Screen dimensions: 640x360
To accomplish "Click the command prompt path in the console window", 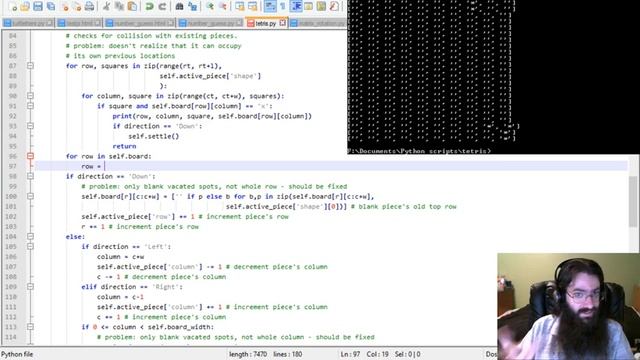I will 419,151.
